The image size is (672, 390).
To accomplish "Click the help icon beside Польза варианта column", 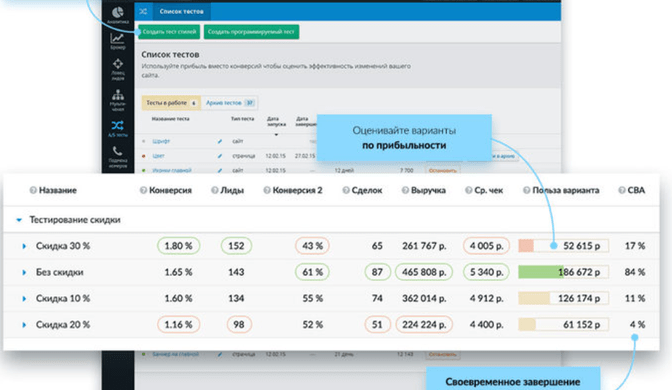I will (526, 190).
